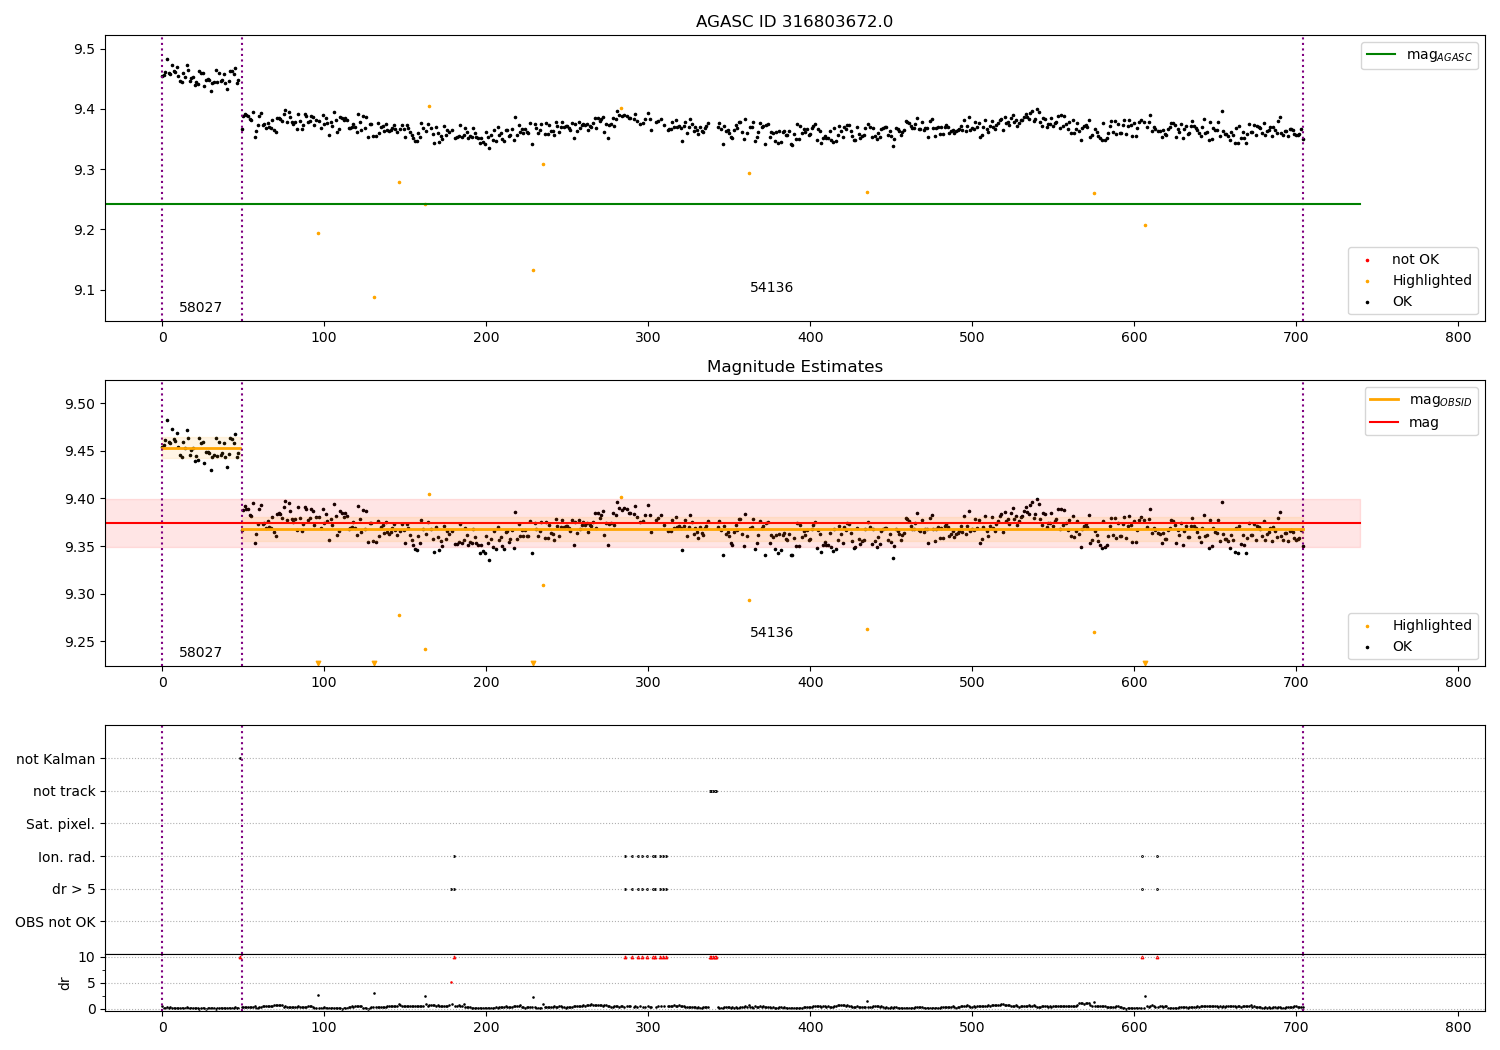
Task: Click the 9.45 y-axis tick in middle plot
Action: [80, 452]
